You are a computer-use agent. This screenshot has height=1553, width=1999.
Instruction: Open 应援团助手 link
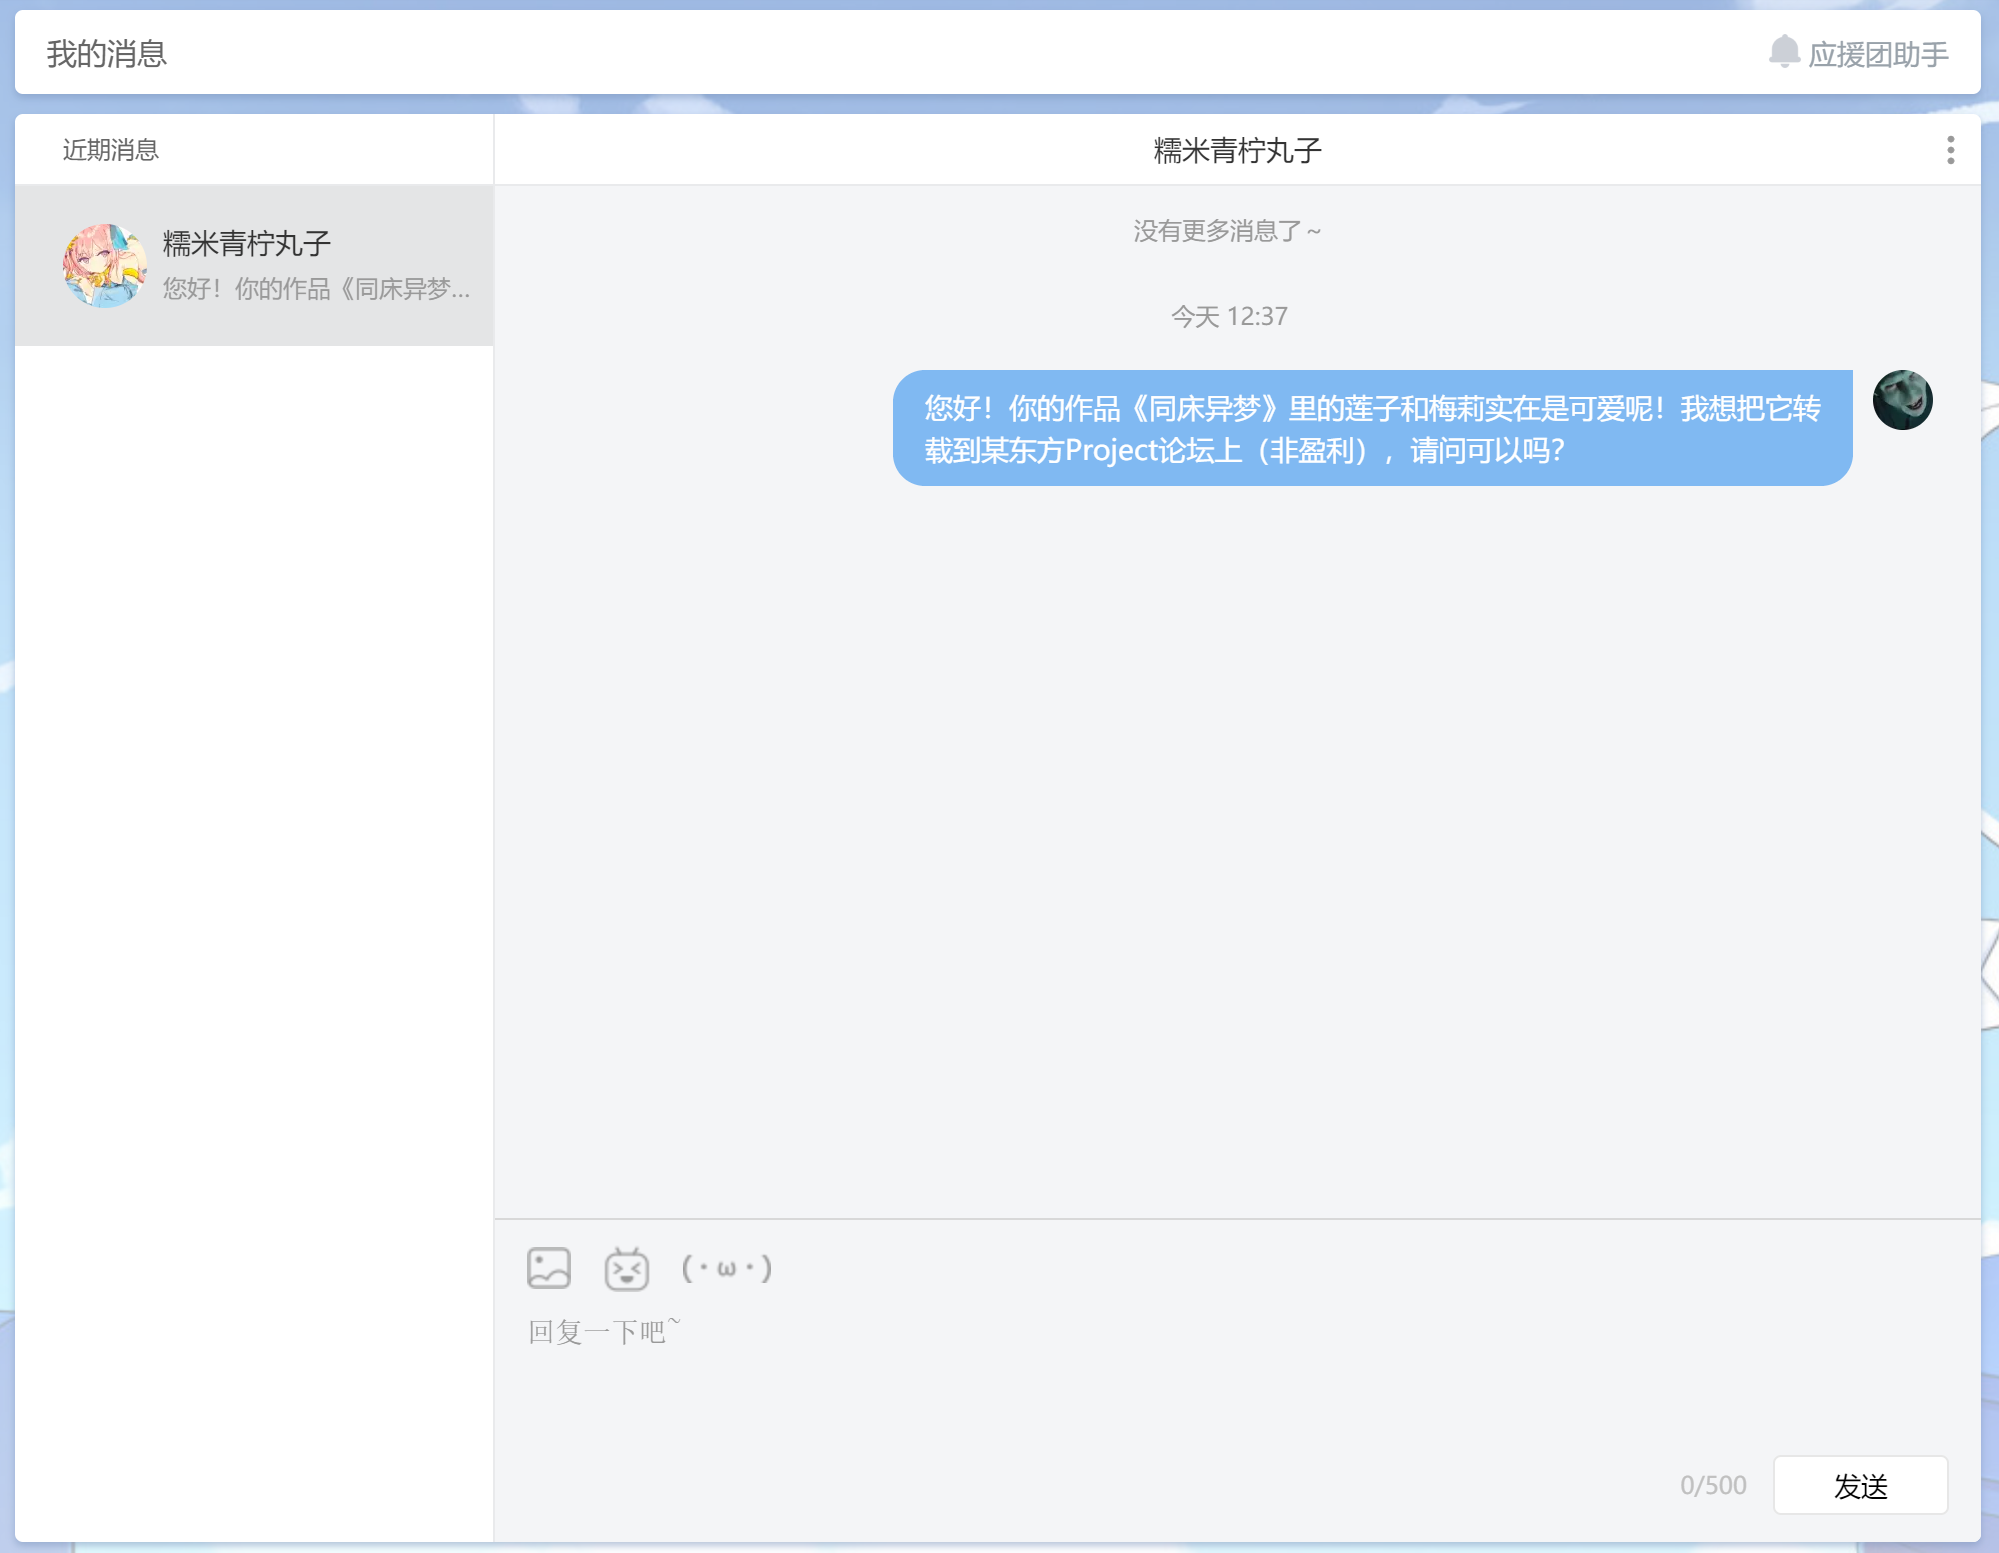(1878, 54)
